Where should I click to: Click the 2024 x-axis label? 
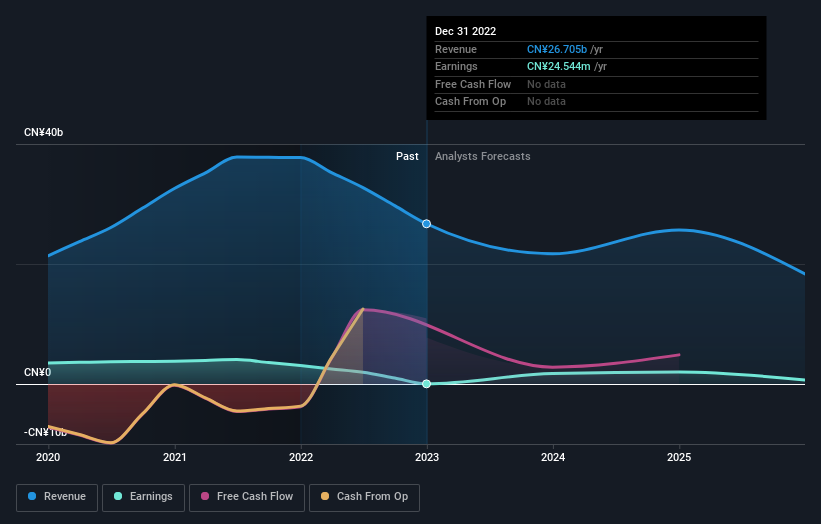coord(553,457)
